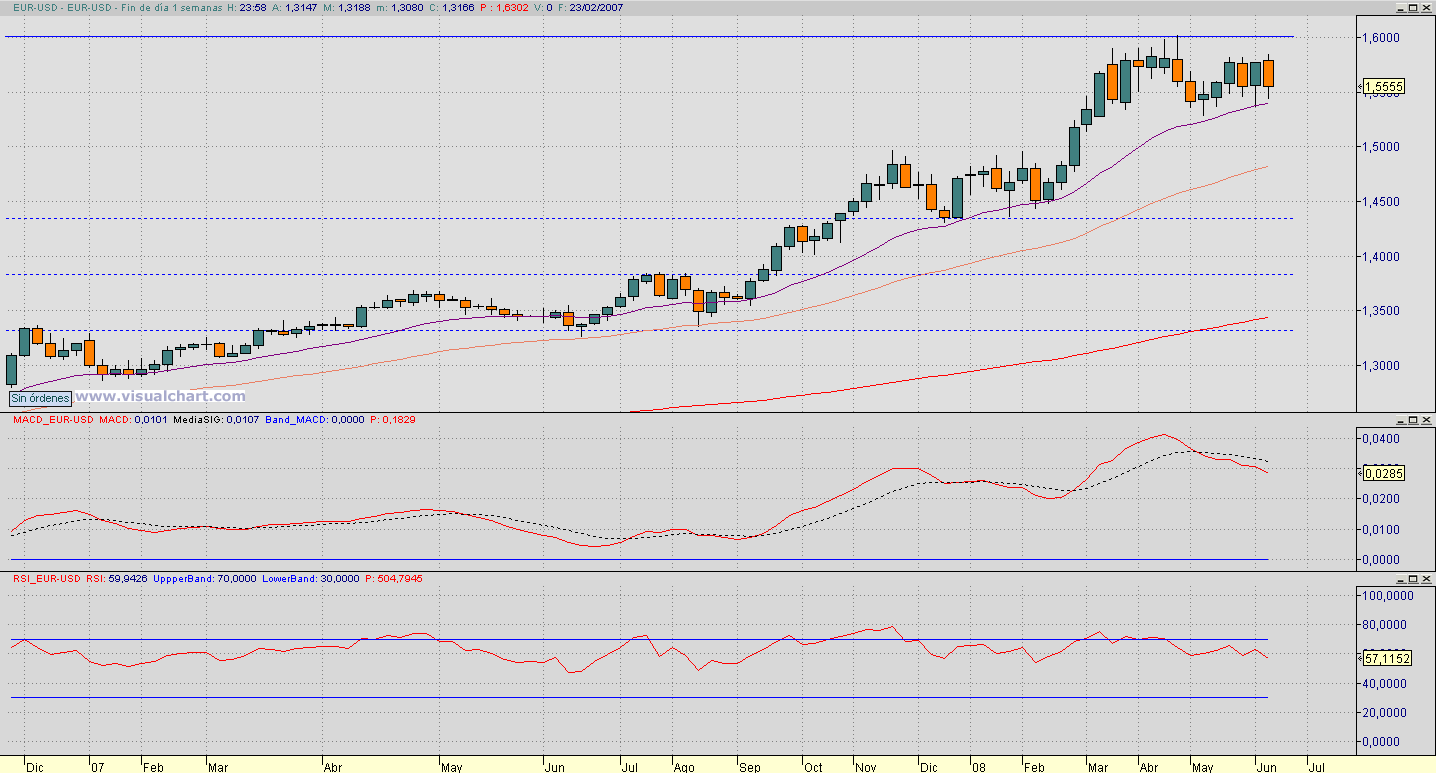Image resolution: width=1436 pixels, height=773 pixels.
Task: Click the '07' year marker on time axis
Action: 97,767
